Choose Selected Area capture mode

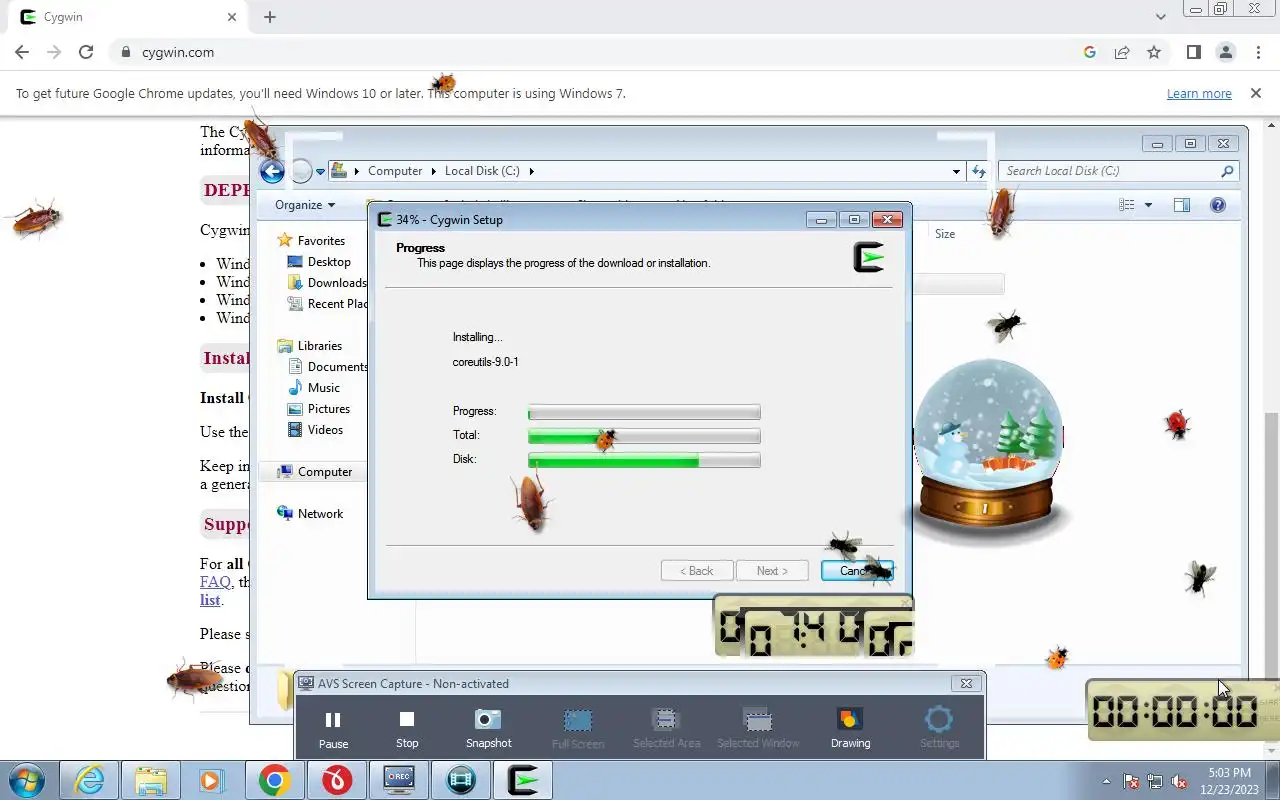[666, 729]
